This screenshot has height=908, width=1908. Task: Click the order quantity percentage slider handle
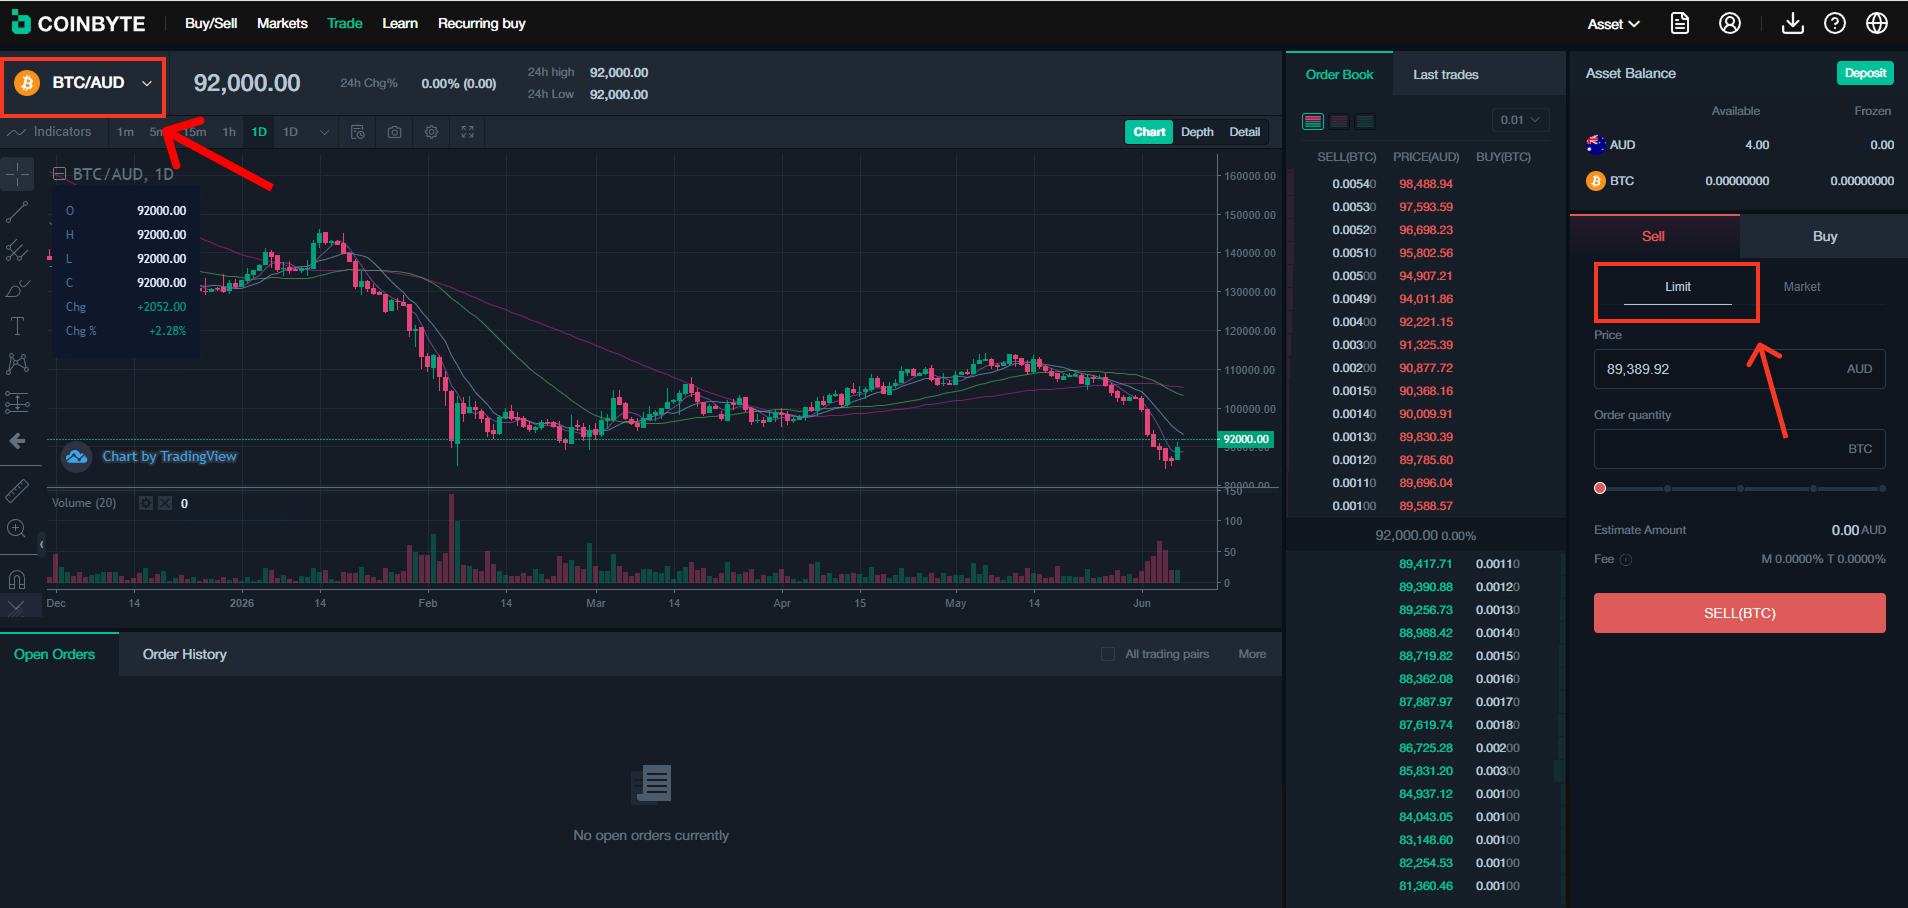[1600, 488]
